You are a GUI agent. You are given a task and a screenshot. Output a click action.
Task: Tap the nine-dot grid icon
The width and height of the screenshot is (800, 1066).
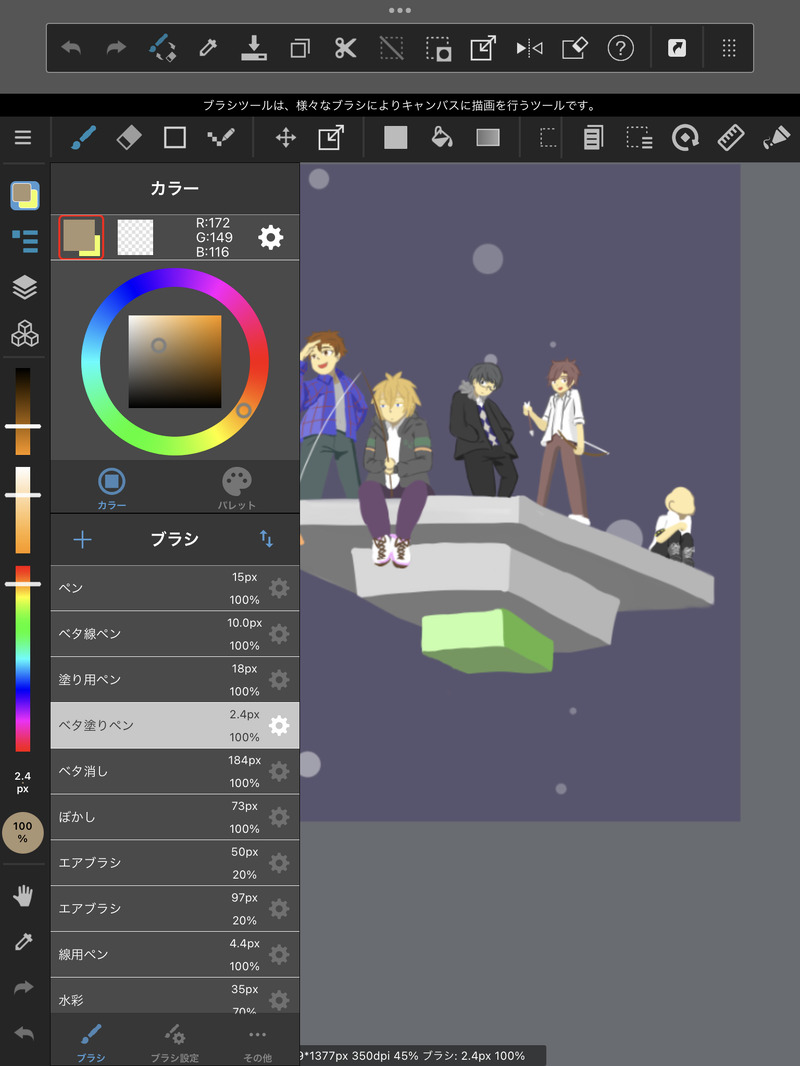(x=729, y=48)
